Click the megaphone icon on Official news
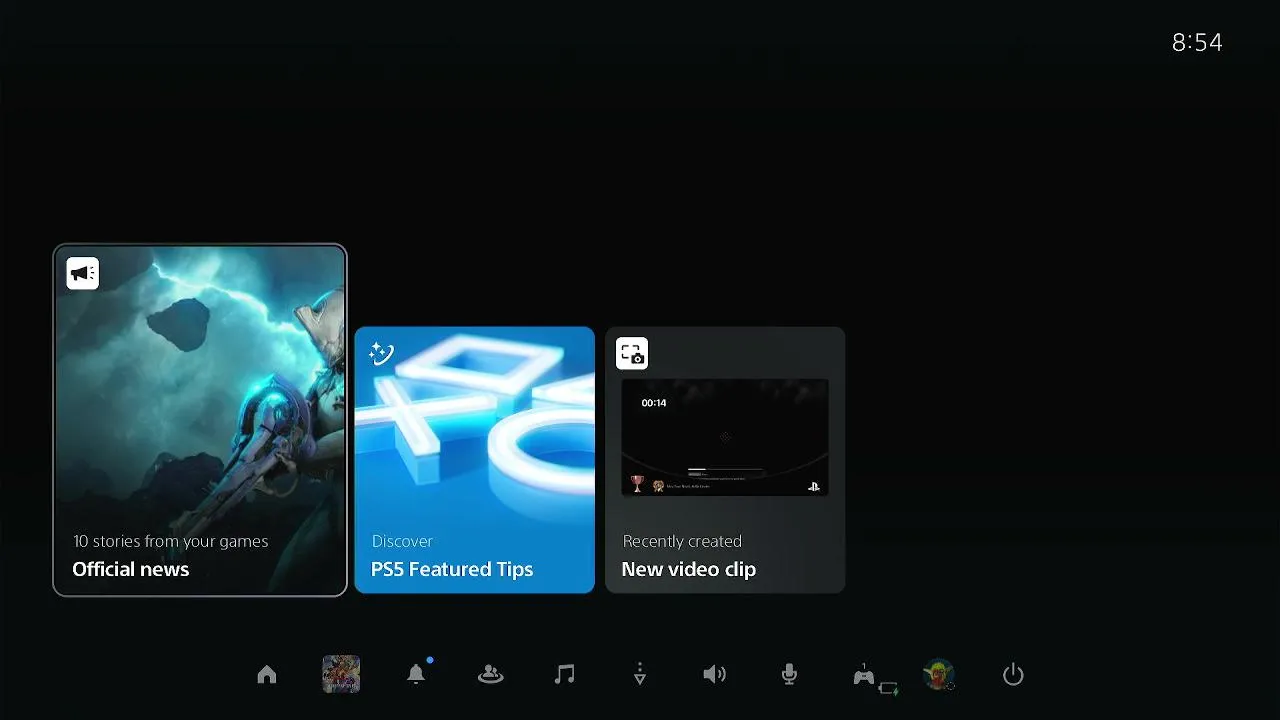Viewport: 1280px width, 720px height. 83,273
